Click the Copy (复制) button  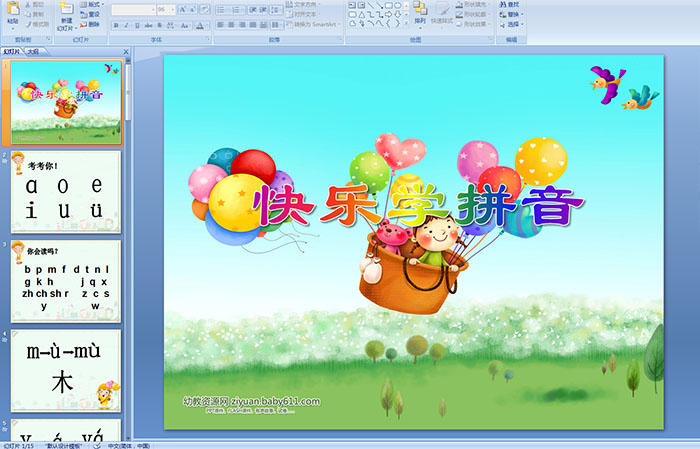tap(35, 14)
